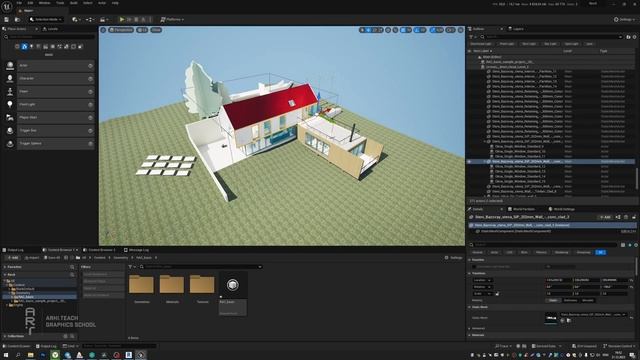Activate the Translate transform tool in viewport
The height and width of the screenshot is (360, 640).
(369, 30)
